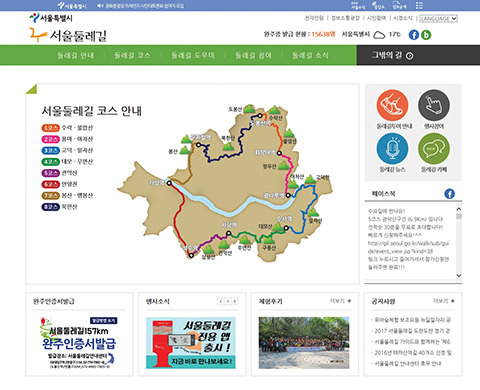Expand 체험후기 with its 더보기 plus

tap(341, 301)
